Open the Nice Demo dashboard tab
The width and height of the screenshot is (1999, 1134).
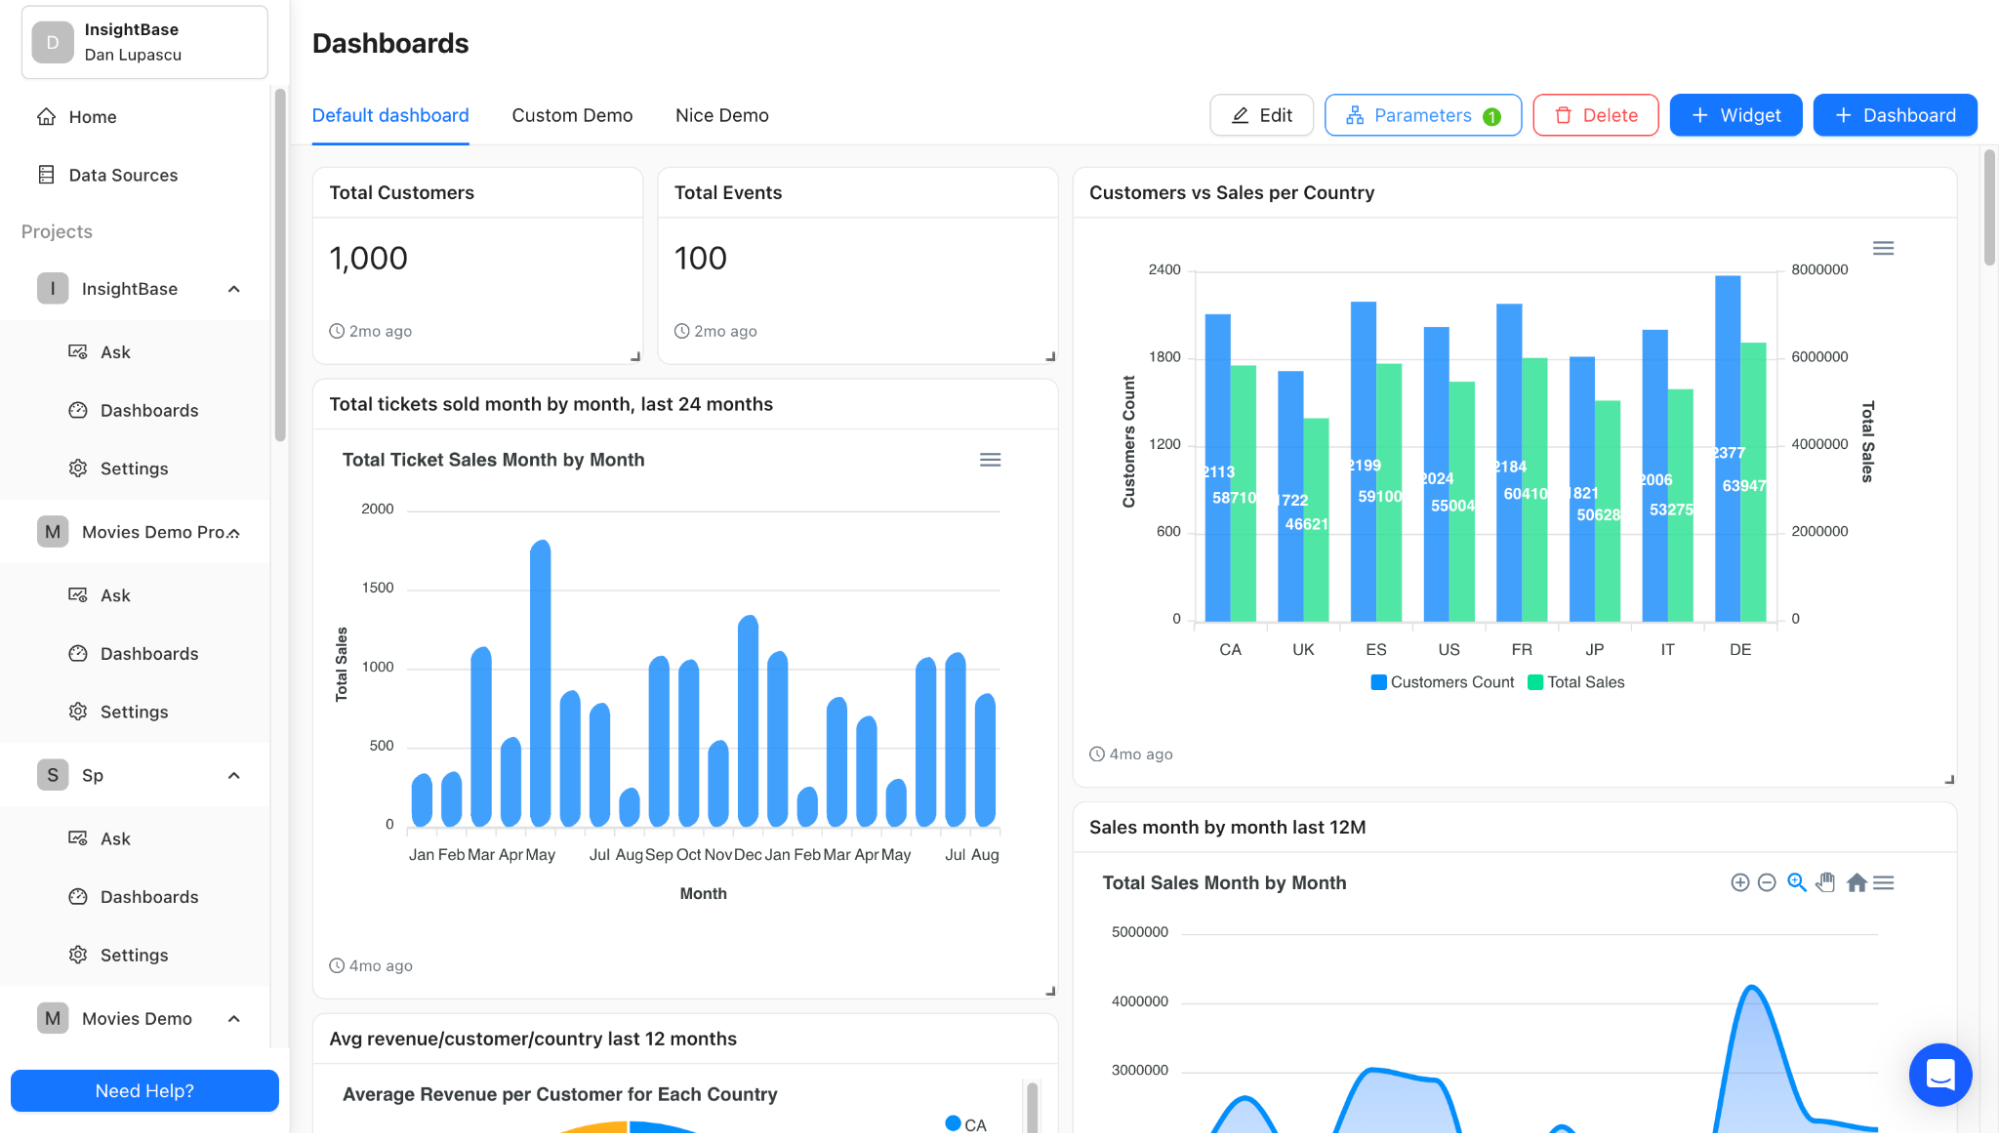coord(721,115)
